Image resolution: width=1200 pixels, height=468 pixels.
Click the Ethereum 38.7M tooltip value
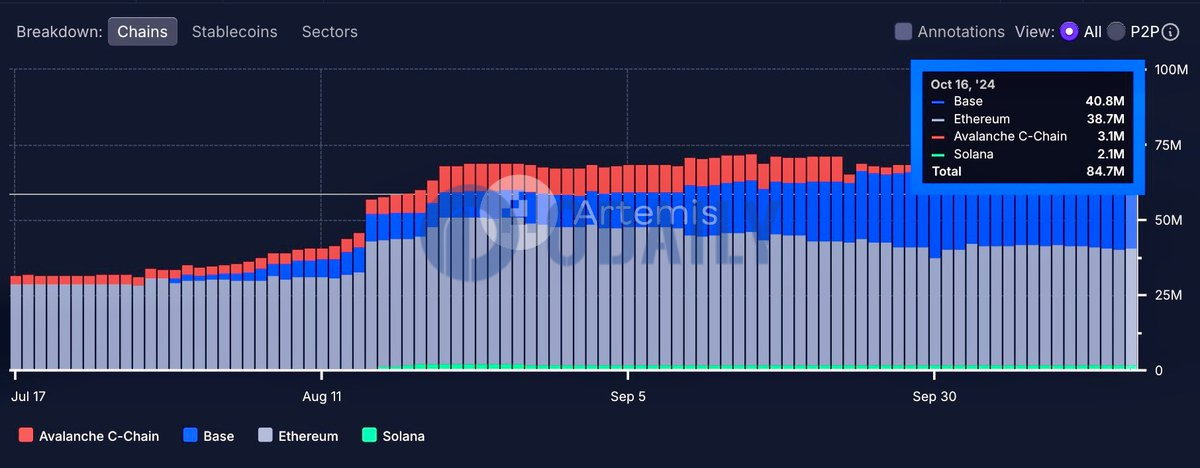1105,119
